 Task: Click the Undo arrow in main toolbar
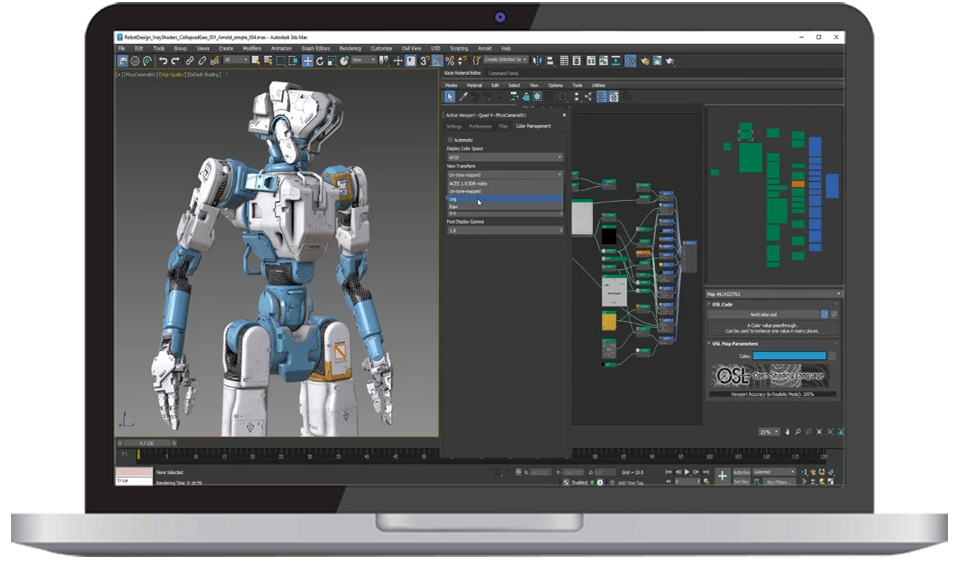pyautogui.click(x=163, y=61)
